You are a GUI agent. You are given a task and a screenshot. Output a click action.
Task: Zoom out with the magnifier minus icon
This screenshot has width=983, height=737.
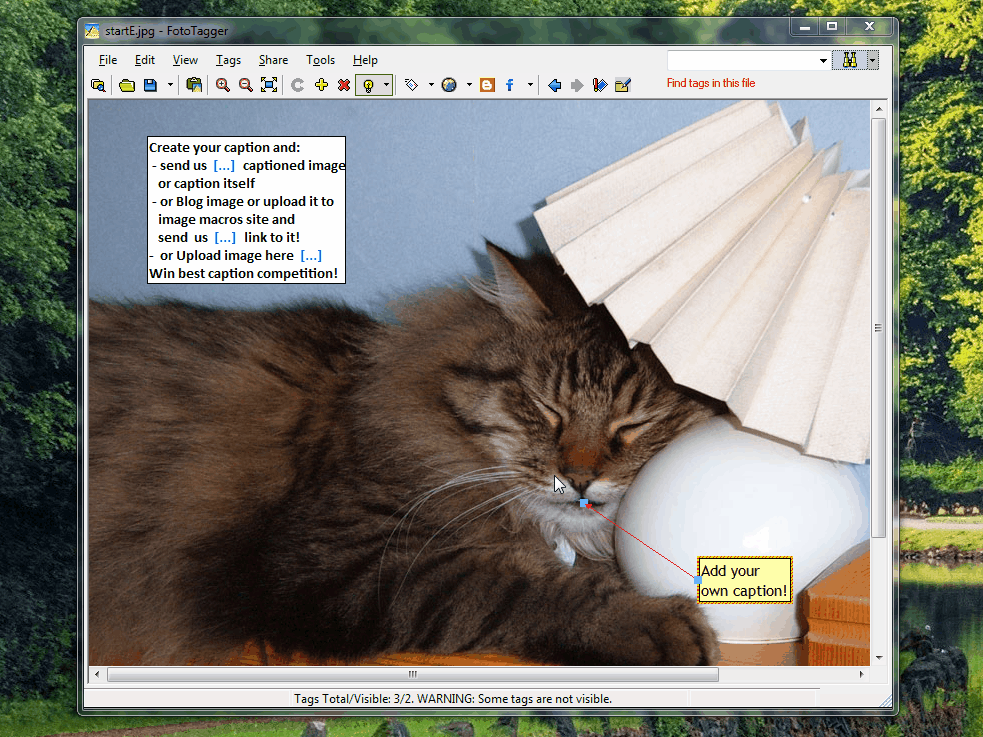(246, 85)
